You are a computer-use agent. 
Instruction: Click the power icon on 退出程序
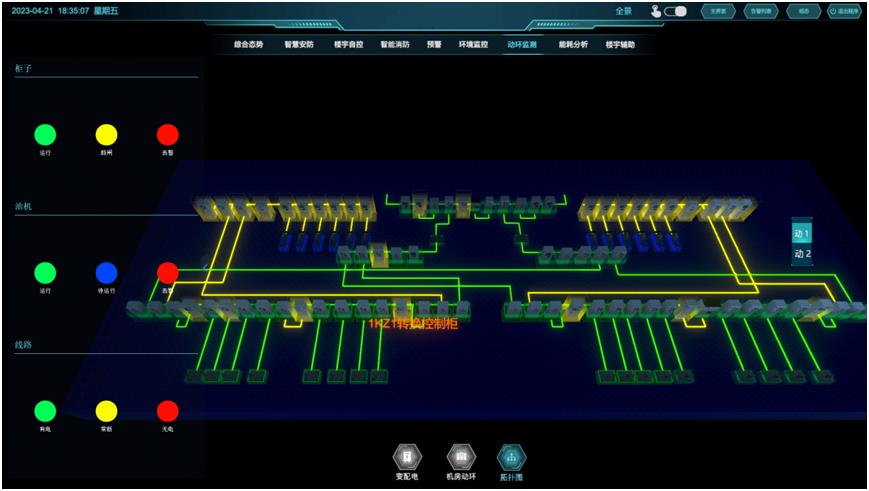[833, 12]
